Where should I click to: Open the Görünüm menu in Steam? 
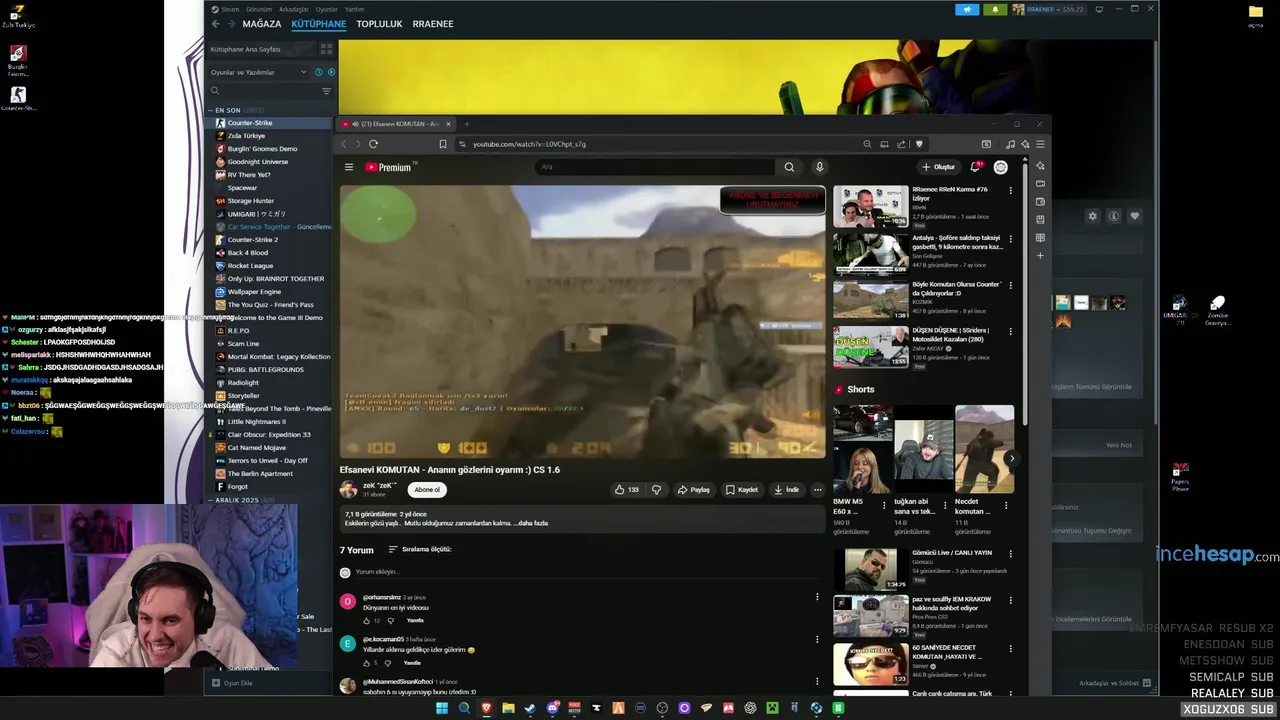click(x=259, y=9)
